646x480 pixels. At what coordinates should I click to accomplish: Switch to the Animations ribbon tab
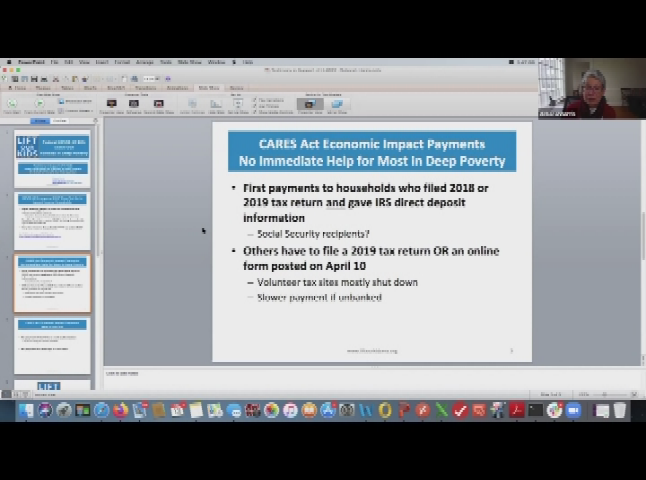click(177, 88)
